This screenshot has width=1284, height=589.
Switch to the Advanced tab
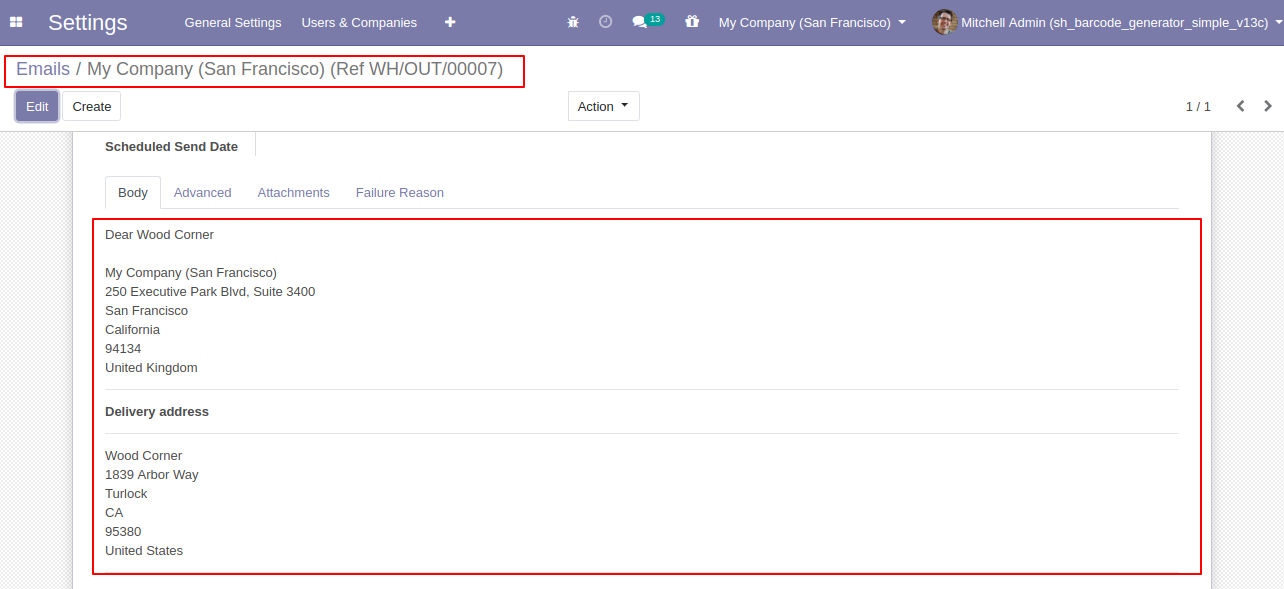point(202,192)
